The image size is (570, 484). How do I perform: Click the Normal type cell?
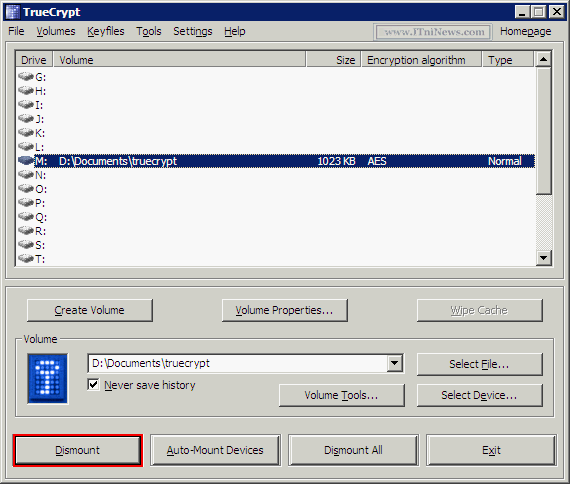505,161
